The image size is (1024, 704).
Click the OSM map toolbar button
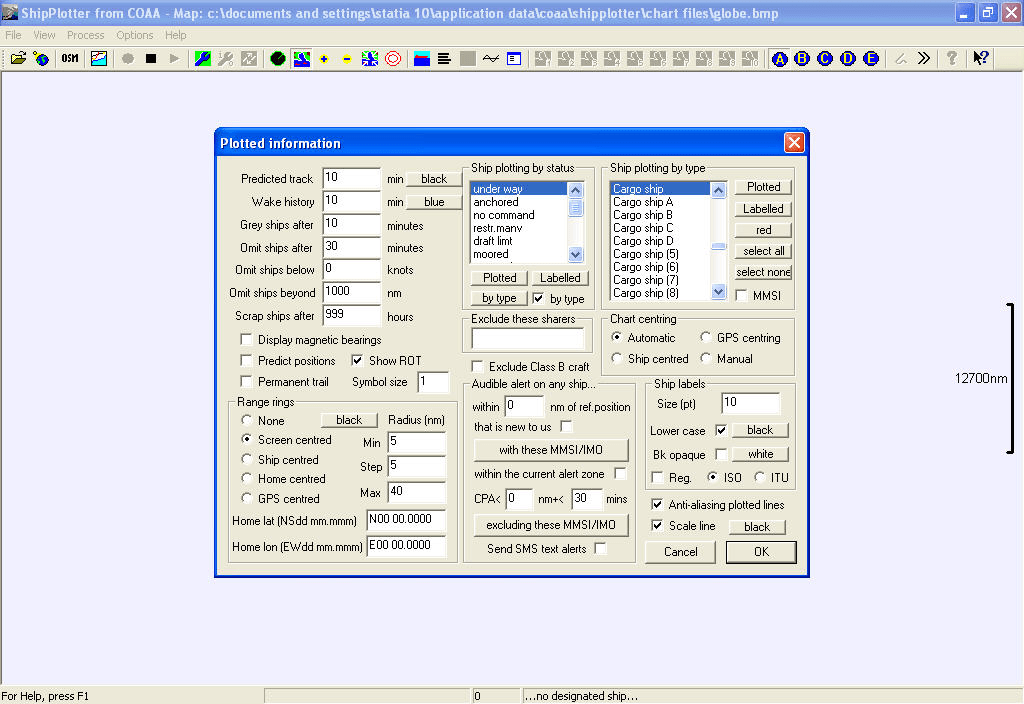pyautogui.click(x=70, y=59)
